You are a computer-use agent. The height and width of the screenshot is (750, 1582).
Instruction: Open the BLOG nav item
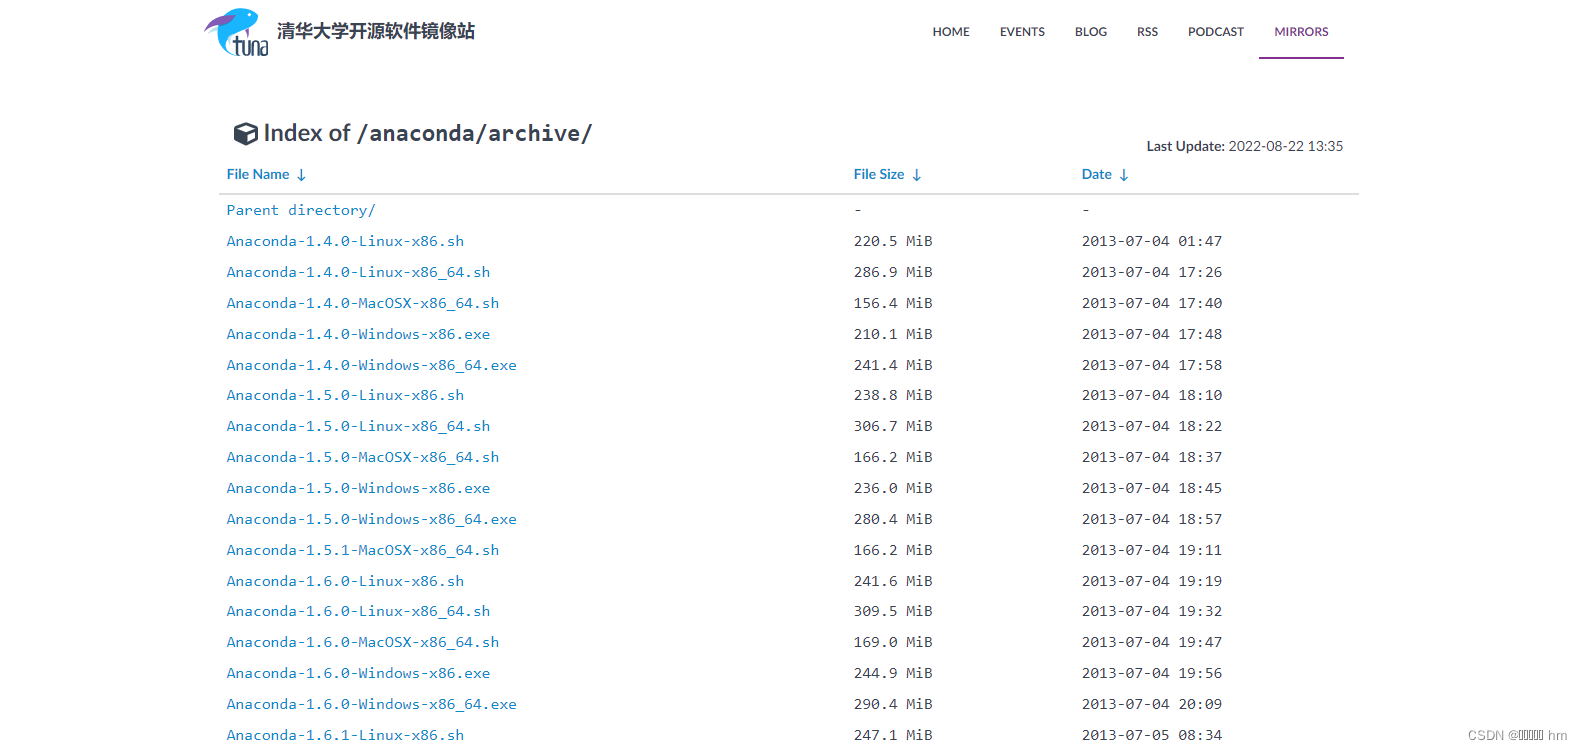point(1091,32)
